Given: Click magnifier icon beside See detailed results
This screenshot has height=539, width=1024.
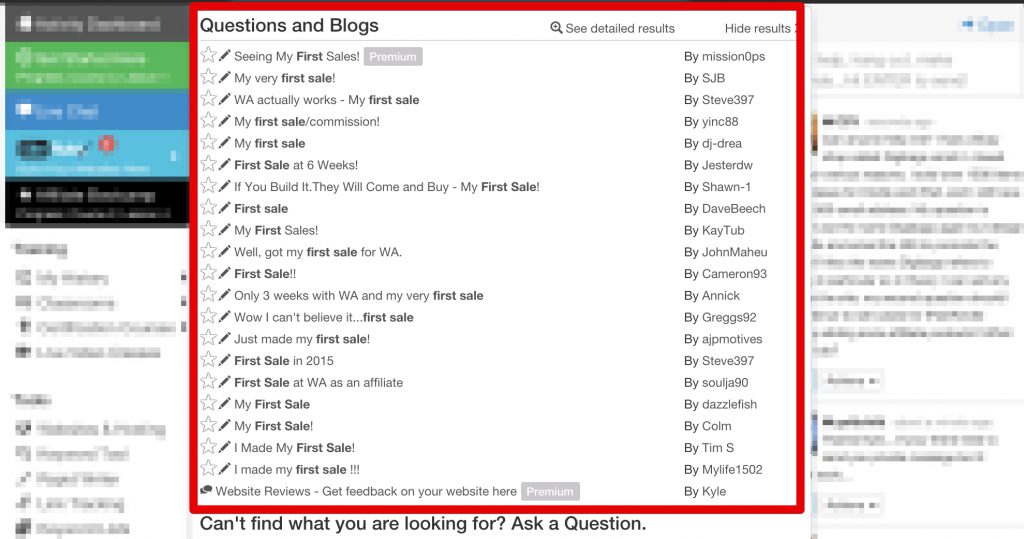Looking at the screenshot, I should 556,27.
